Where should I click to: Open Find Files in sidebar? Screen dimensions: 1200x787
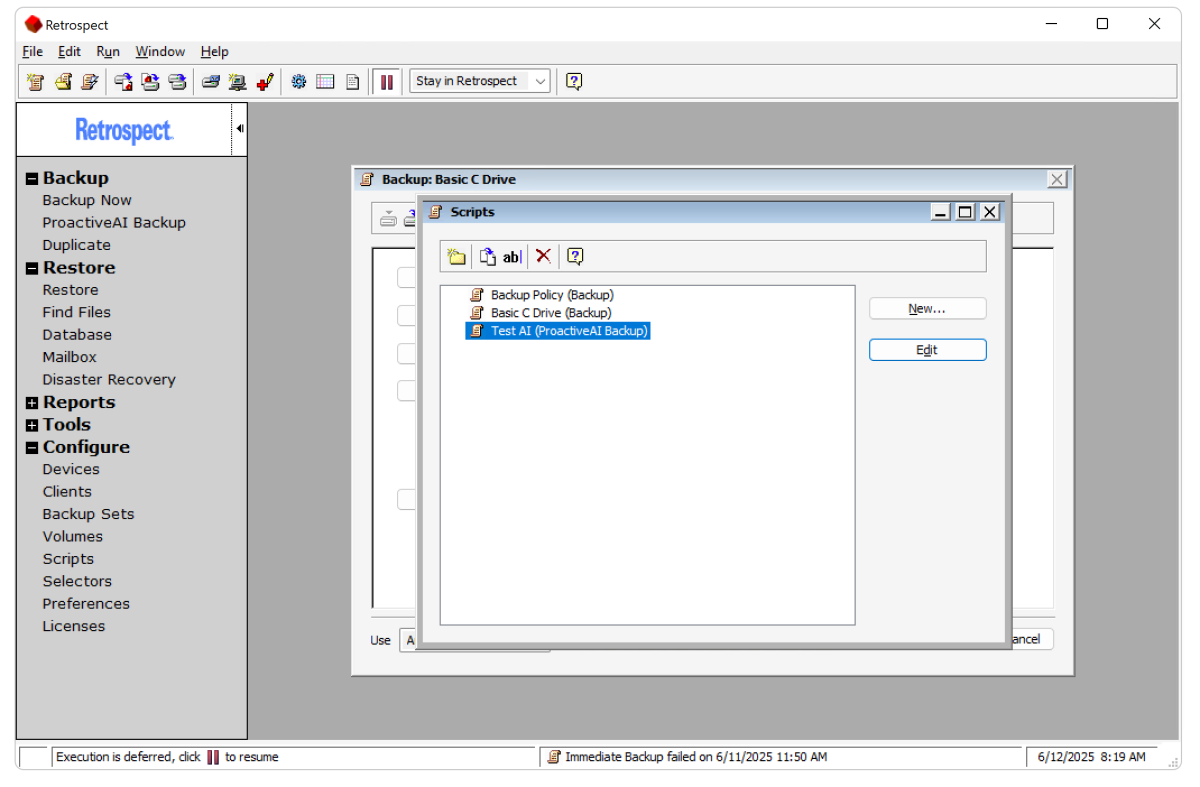pos(76,313)
